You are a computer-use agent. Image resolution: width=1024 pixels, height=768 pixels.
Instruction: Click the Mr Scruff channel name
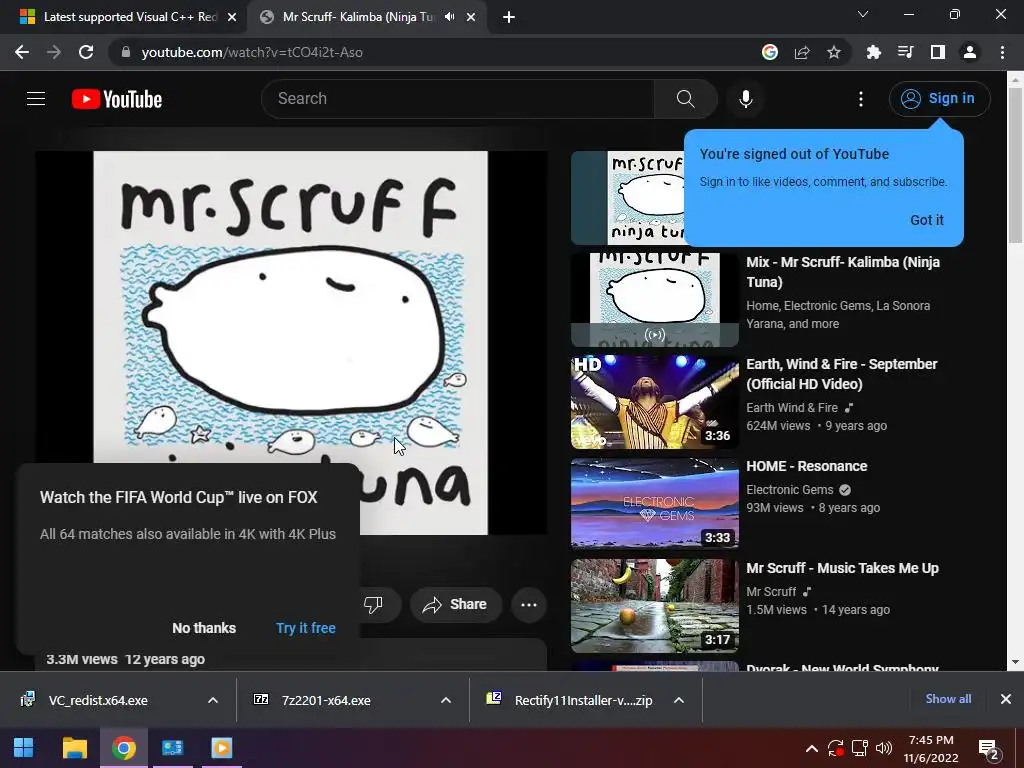(771, 592)
